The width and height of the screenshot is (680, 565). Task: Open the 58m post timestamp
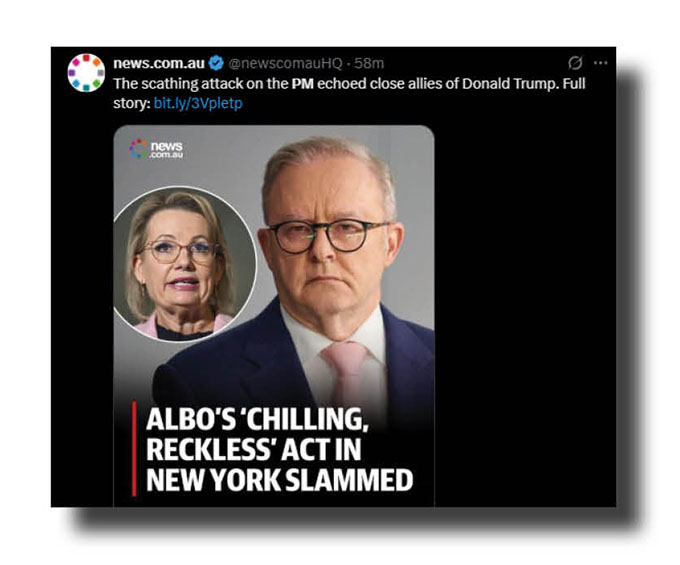tap(369, 63)
